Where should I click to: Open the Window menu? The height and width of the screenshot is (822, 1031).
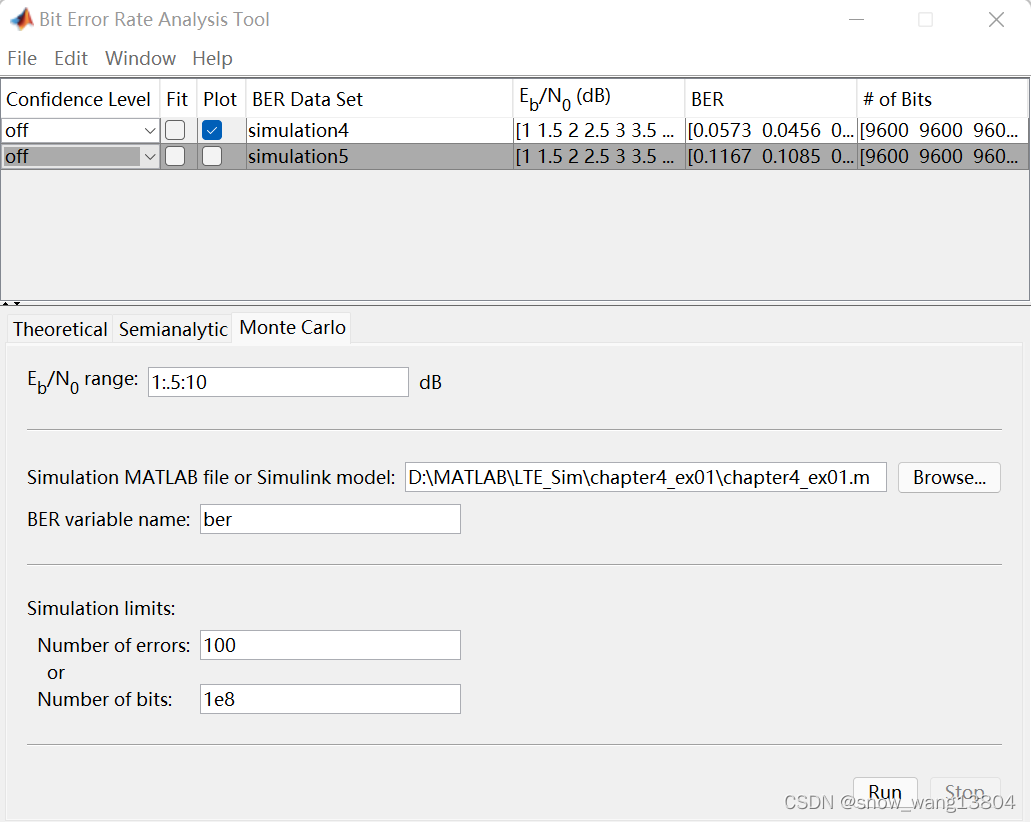pyautogui.click(x=140, y=59)
